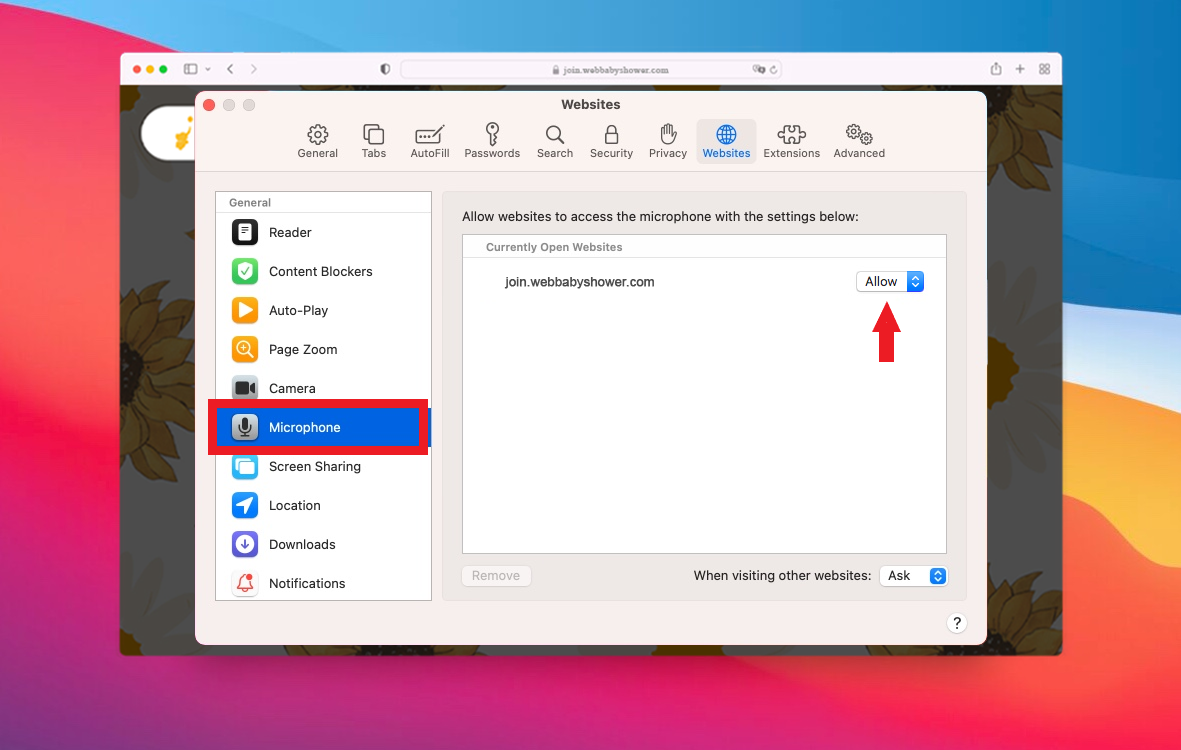Open the Passwords preferences pane

coord(492,141)
